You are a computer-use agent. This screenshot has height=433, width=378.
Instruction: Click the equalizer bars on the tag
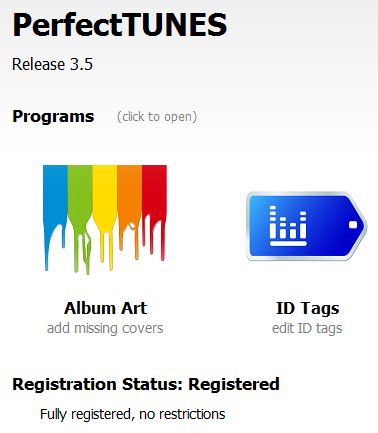point(288,226)
